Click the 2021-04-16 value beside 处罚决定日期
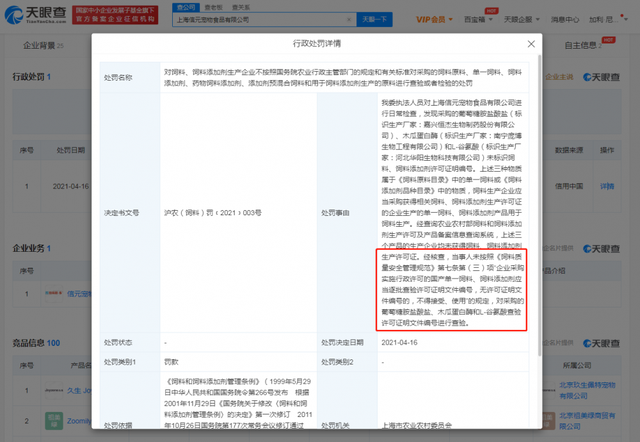This screenshot has width=640, height=442. (x=400, y=342)
